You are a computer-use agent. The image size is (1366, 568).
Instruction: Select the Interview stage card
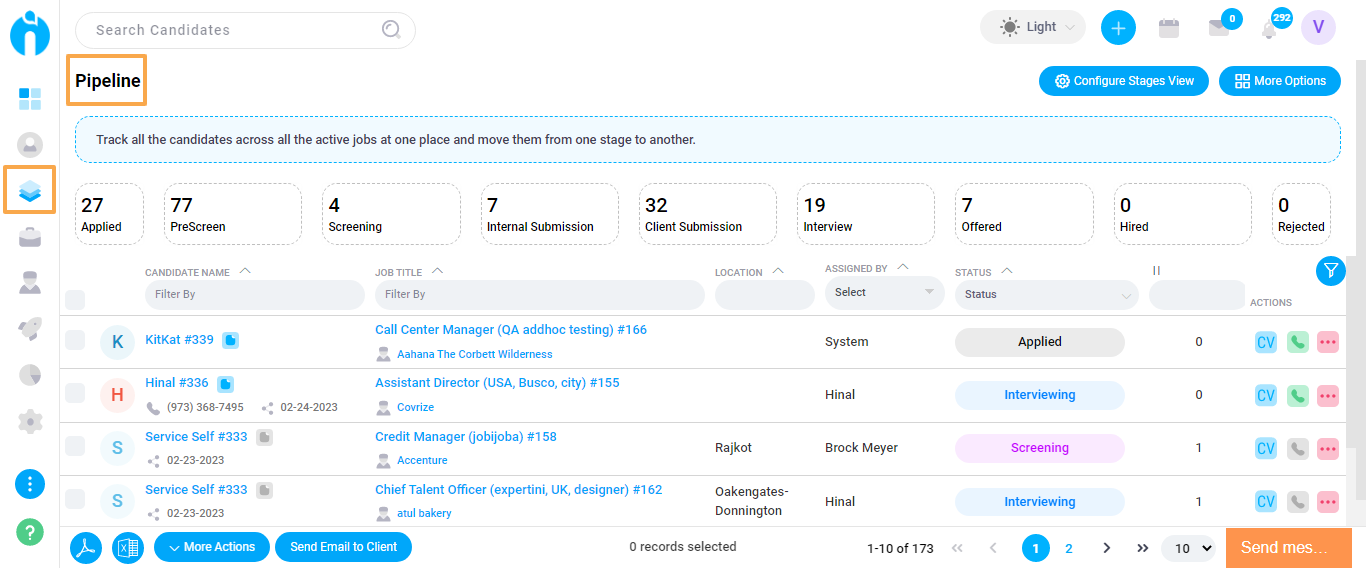(866, 214)
